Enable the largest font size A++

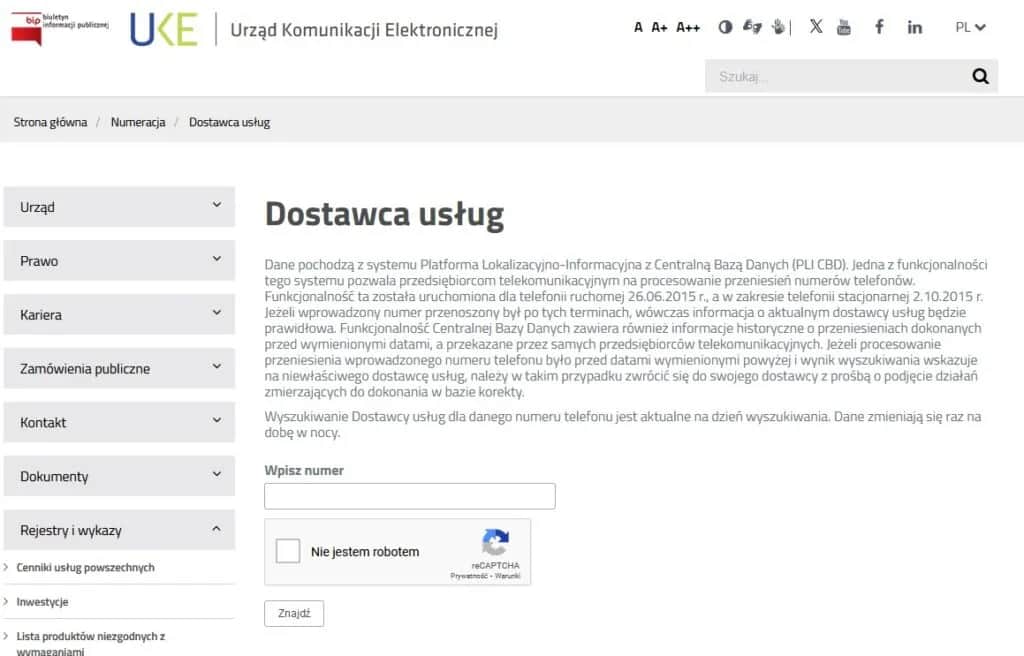click(x=689, y=27)
